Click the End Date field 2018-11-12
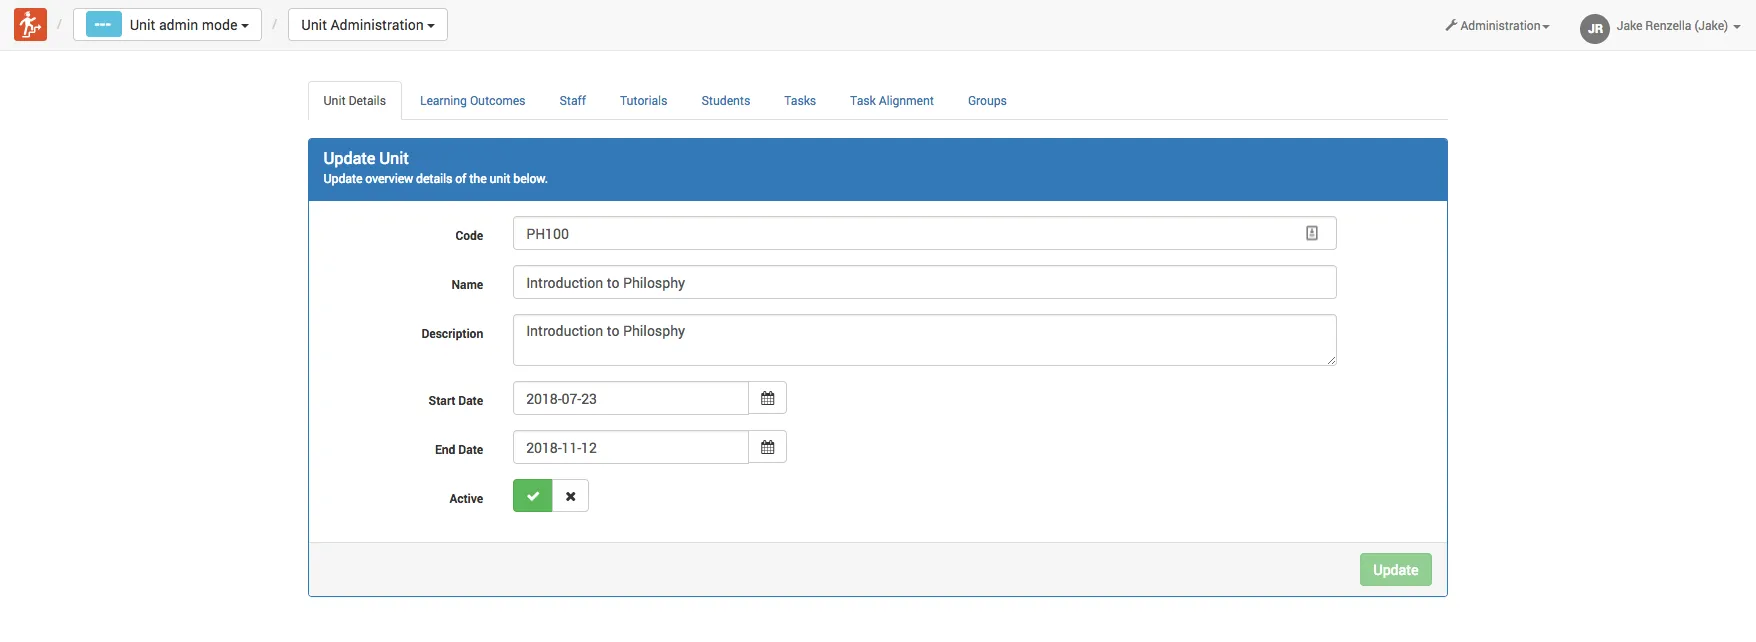 coord(631,447)
